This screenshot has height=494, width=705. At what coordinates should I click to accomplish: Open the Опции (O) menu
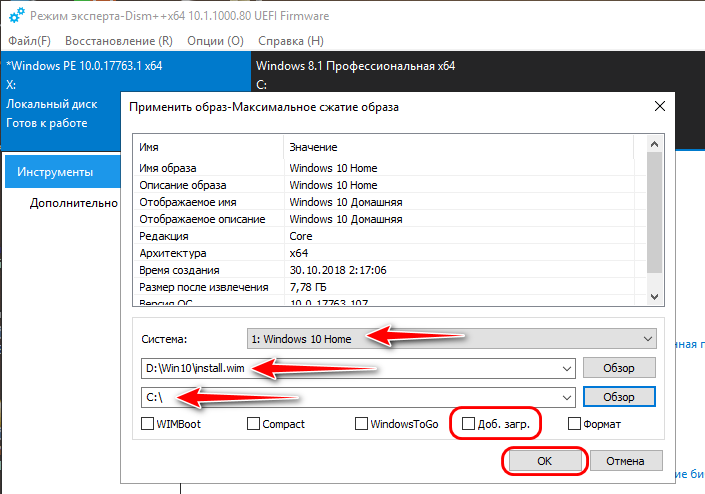[215, 41]
